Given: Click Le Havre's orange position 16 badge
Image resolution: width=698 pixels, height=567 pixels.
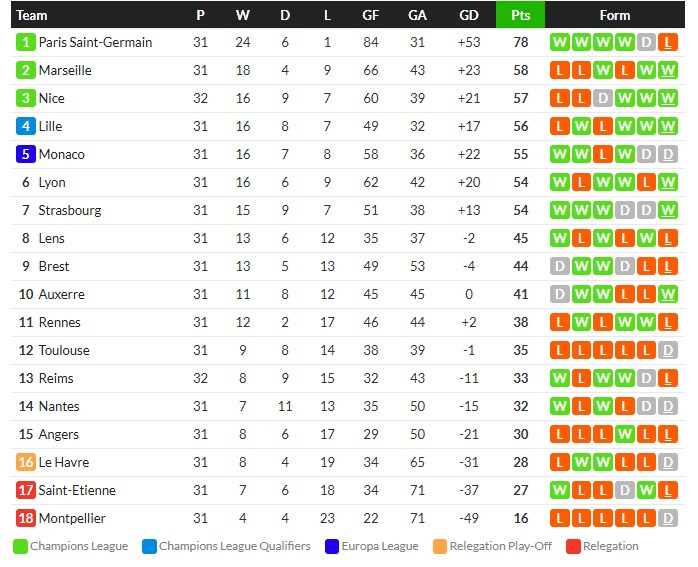Looking at the screenshot, I should pyautogui.click(x=25, y=462).
